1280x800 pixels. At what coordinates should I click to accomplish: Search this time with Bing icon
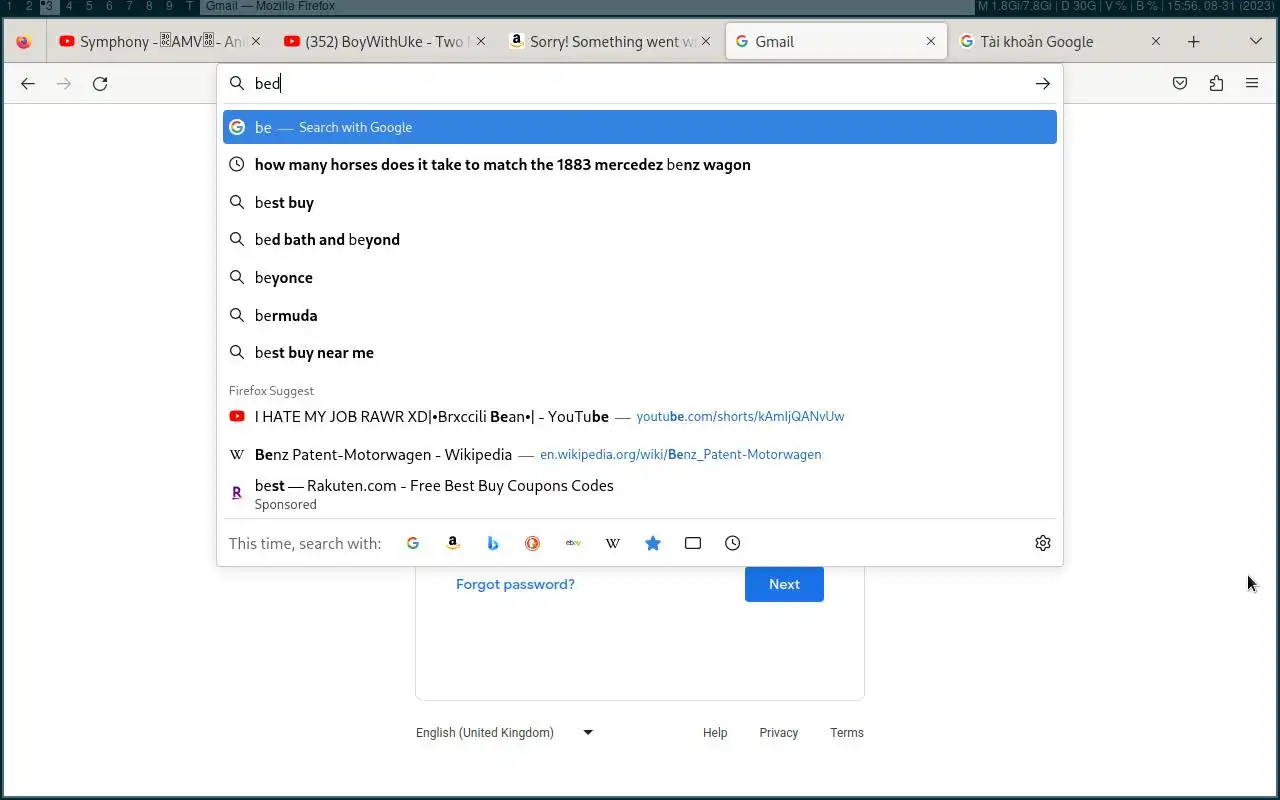point(493,543)
